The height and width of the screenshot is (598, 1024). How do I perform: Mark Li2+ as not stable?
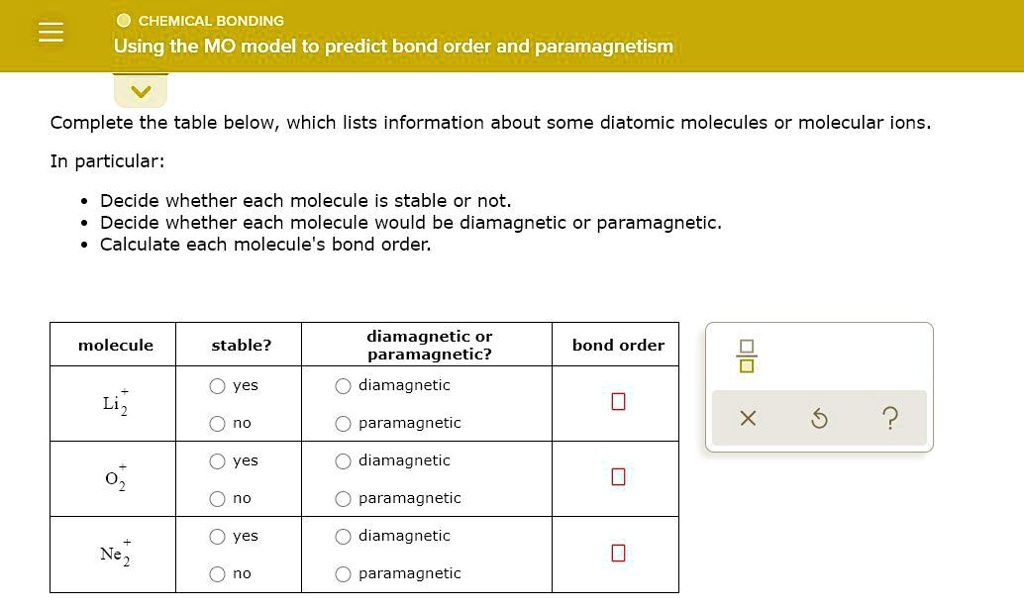218,424
